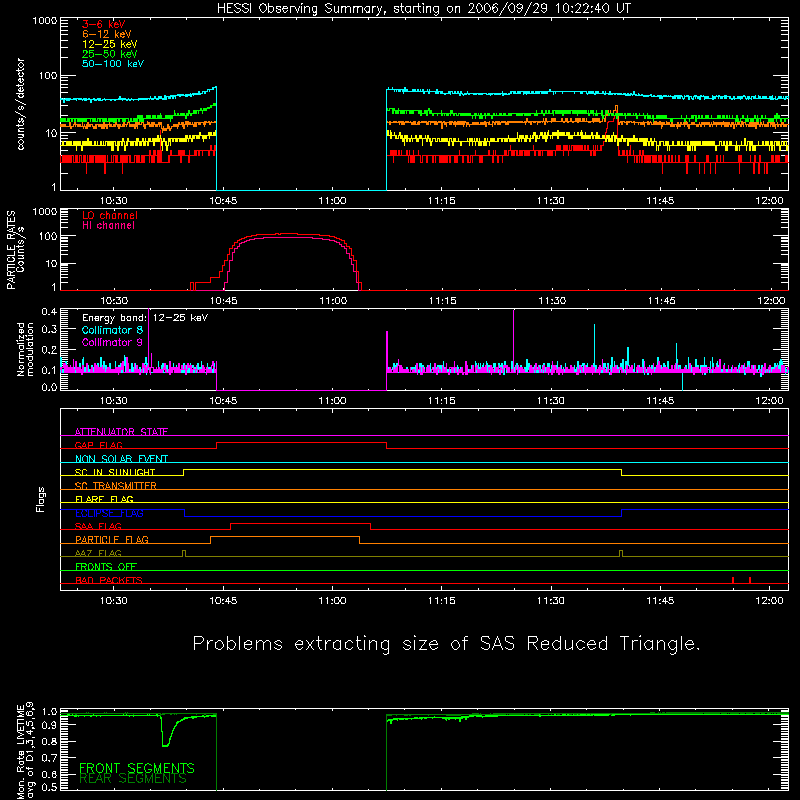Click the HESSI Observing Summary title

tap(423, 9)
